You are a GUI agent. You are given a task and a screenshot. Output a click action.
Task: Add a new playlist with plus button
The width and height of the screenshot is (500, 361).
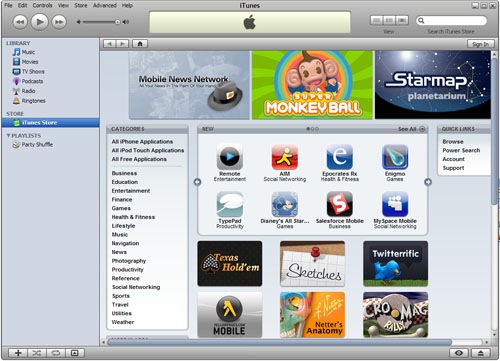click(x=18, y=353)
